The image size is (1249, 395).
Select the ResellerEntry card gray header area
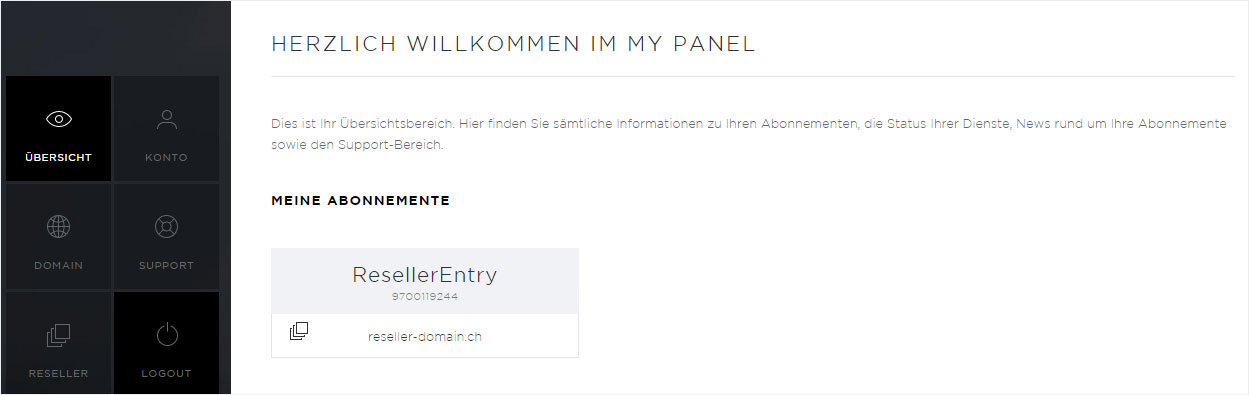[x=425, y=281]
